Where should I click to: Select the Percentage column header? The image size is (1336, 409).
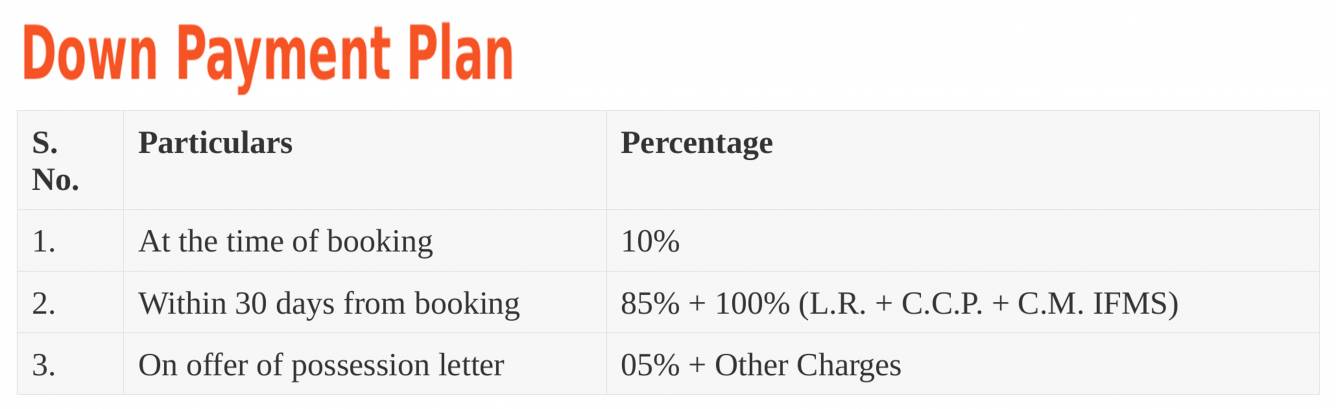tap(963, 160)
